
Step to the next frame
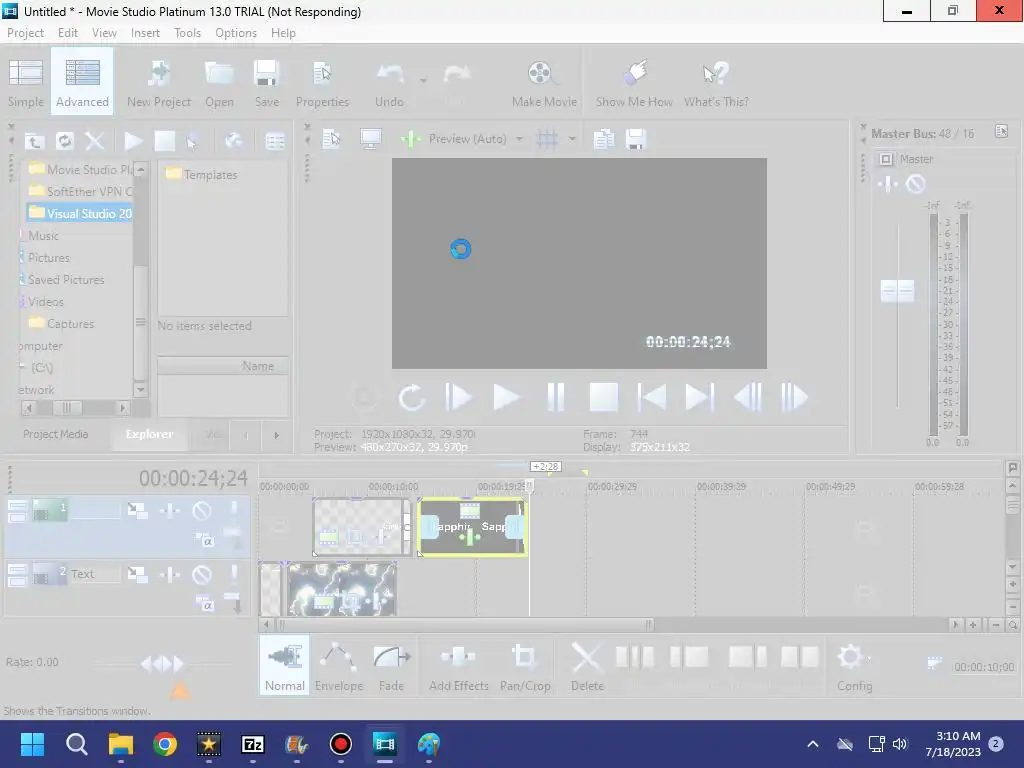[794, 396]
